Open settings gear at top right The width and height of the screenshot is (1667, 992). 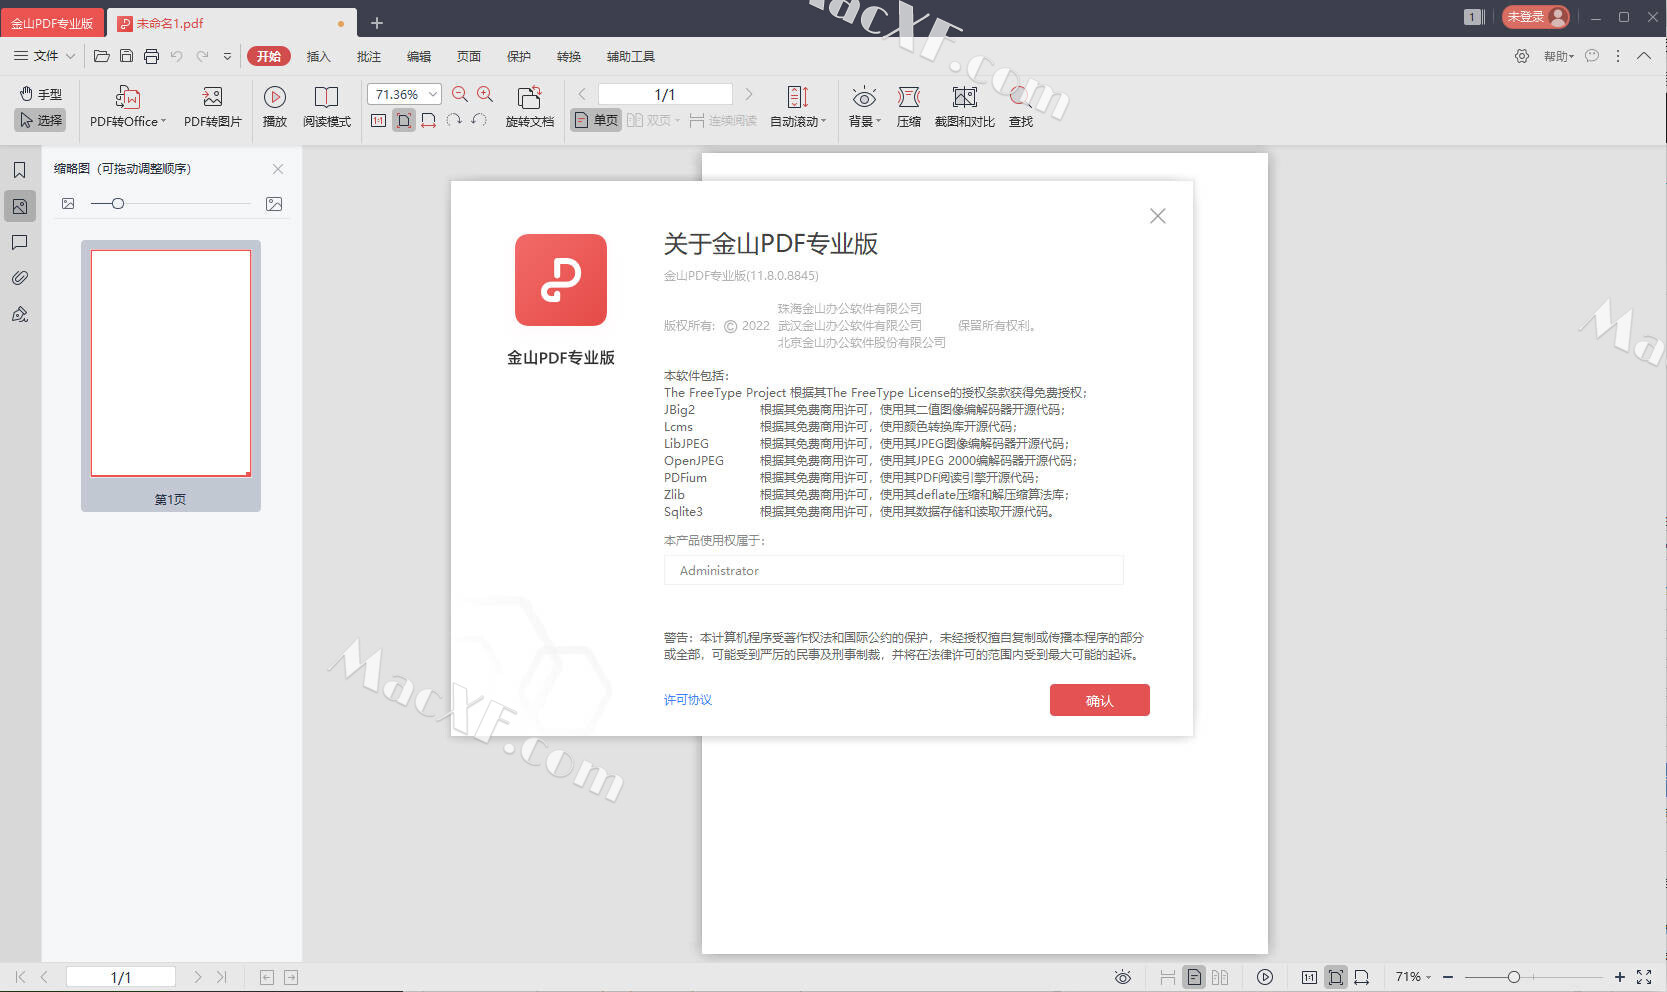1521,56
